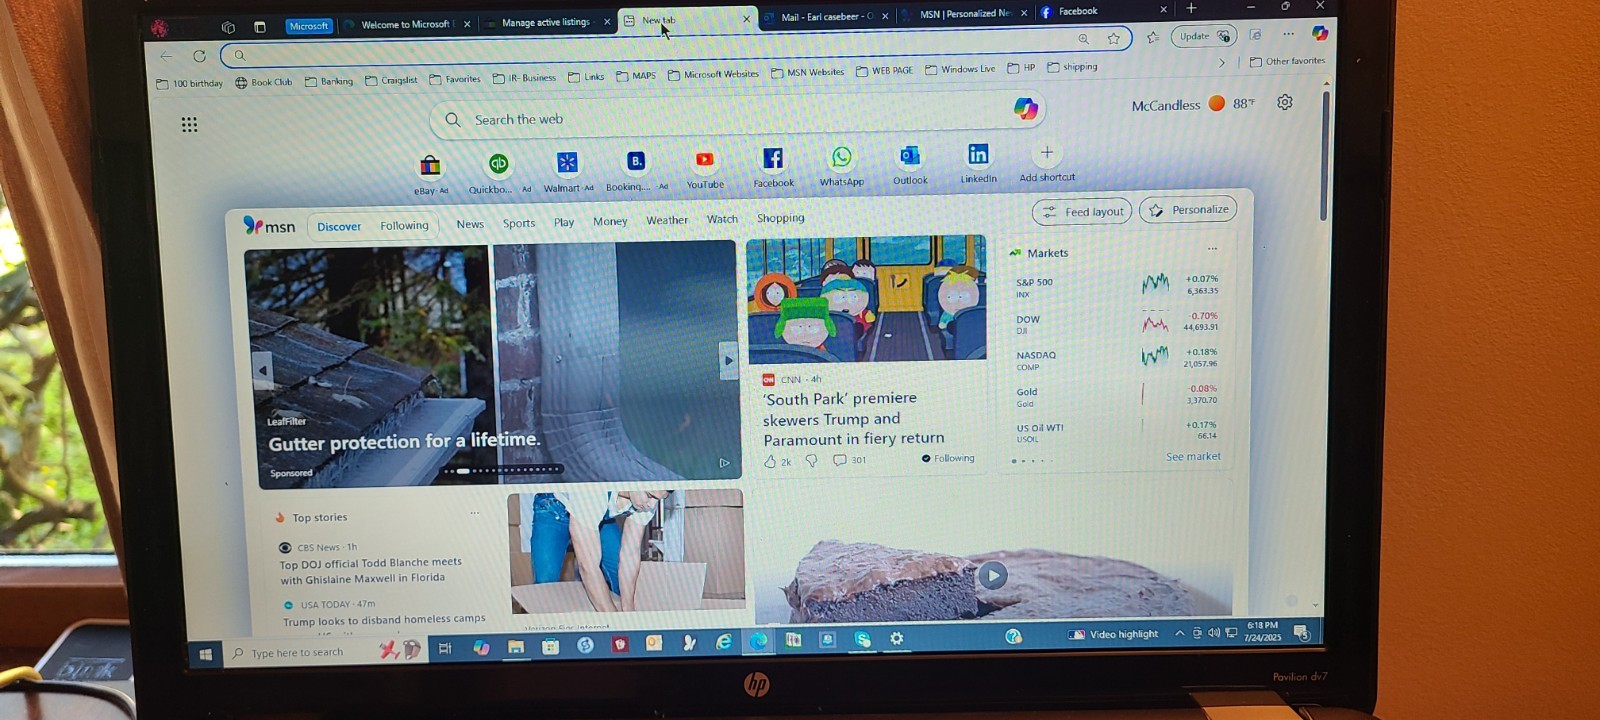Expand the bookmarks bar overflow chevron
This screenshot has height=720, width=1600.
[x=1222, y=63]
